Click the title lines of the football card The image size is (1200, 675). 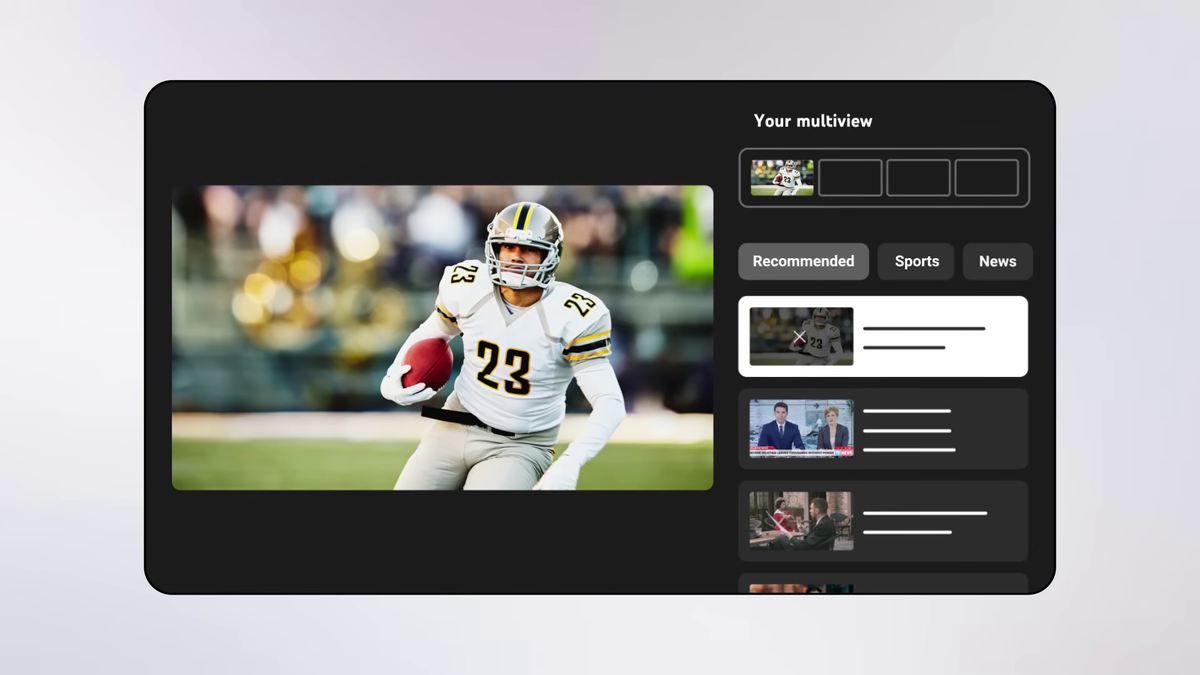[923, 337]
